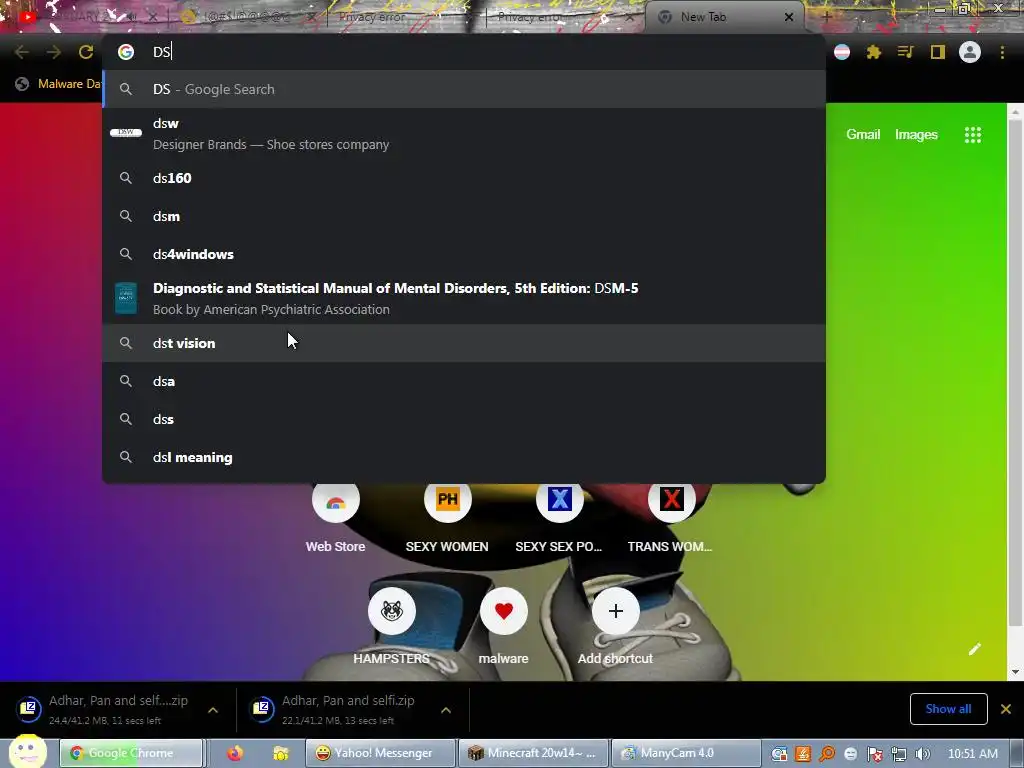Click Firefox icon in the taskbar
Screen dimensions: 1024x768
tap(235, 753)
